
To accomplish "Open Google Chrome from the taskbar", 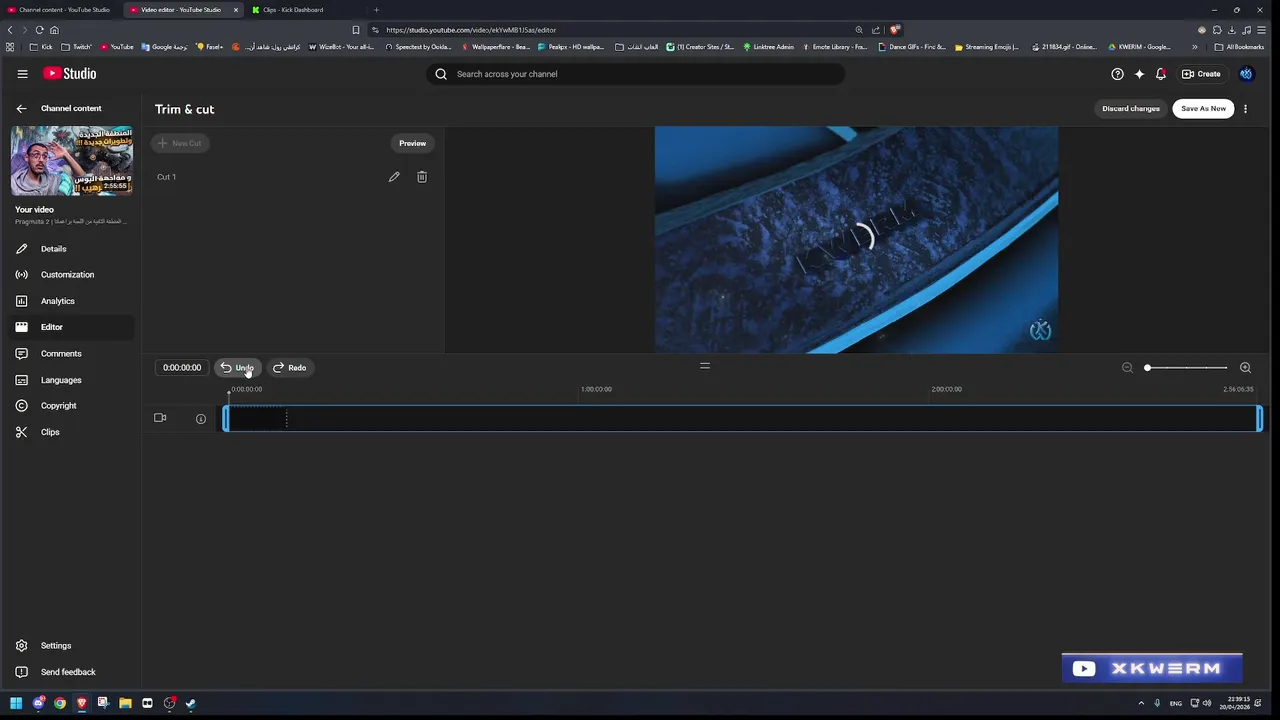I will point(60,703).
